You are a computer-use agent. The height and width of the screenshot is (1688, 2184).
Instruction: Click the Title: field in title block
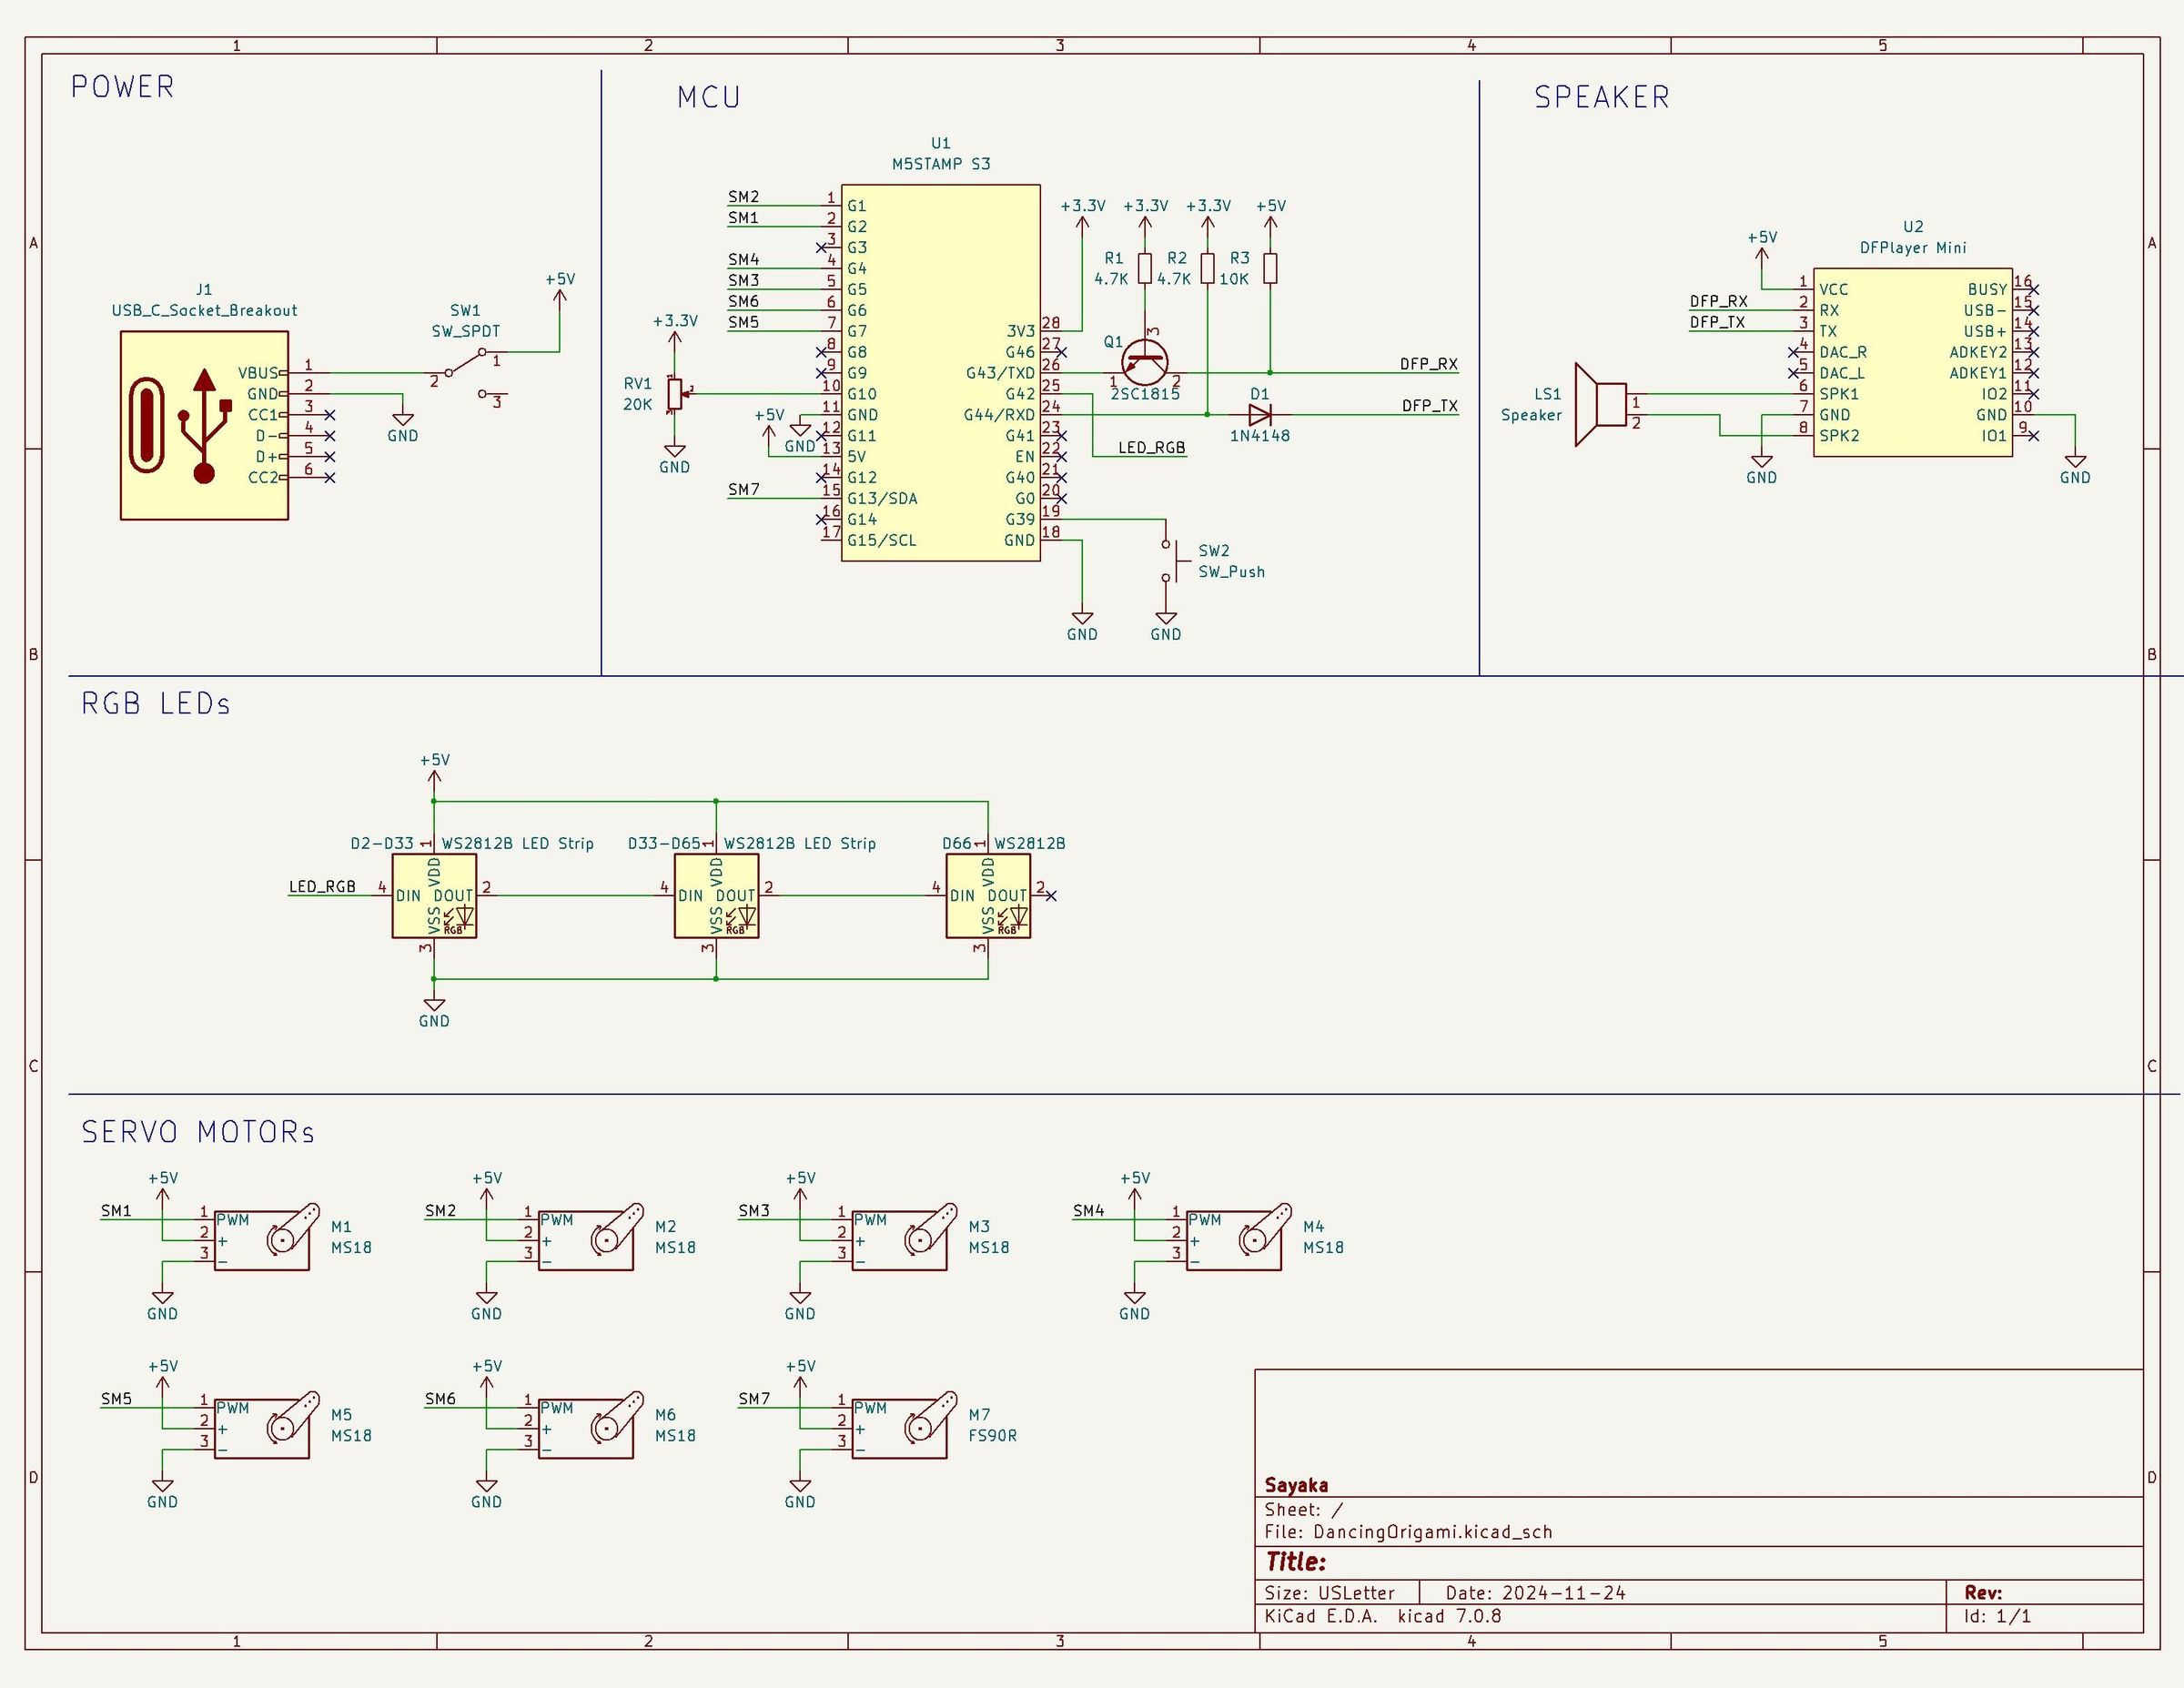(1296, 1562)
